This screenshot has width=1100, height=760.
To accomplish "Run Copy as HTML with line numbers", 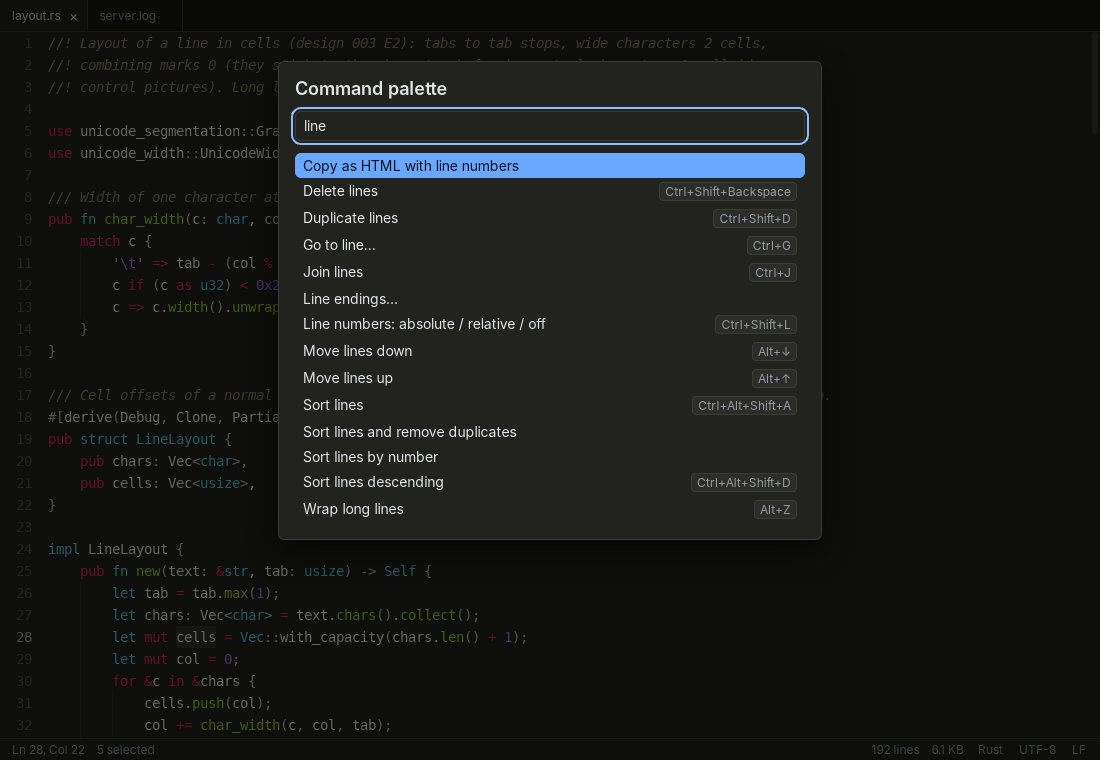I will point(550,166).
